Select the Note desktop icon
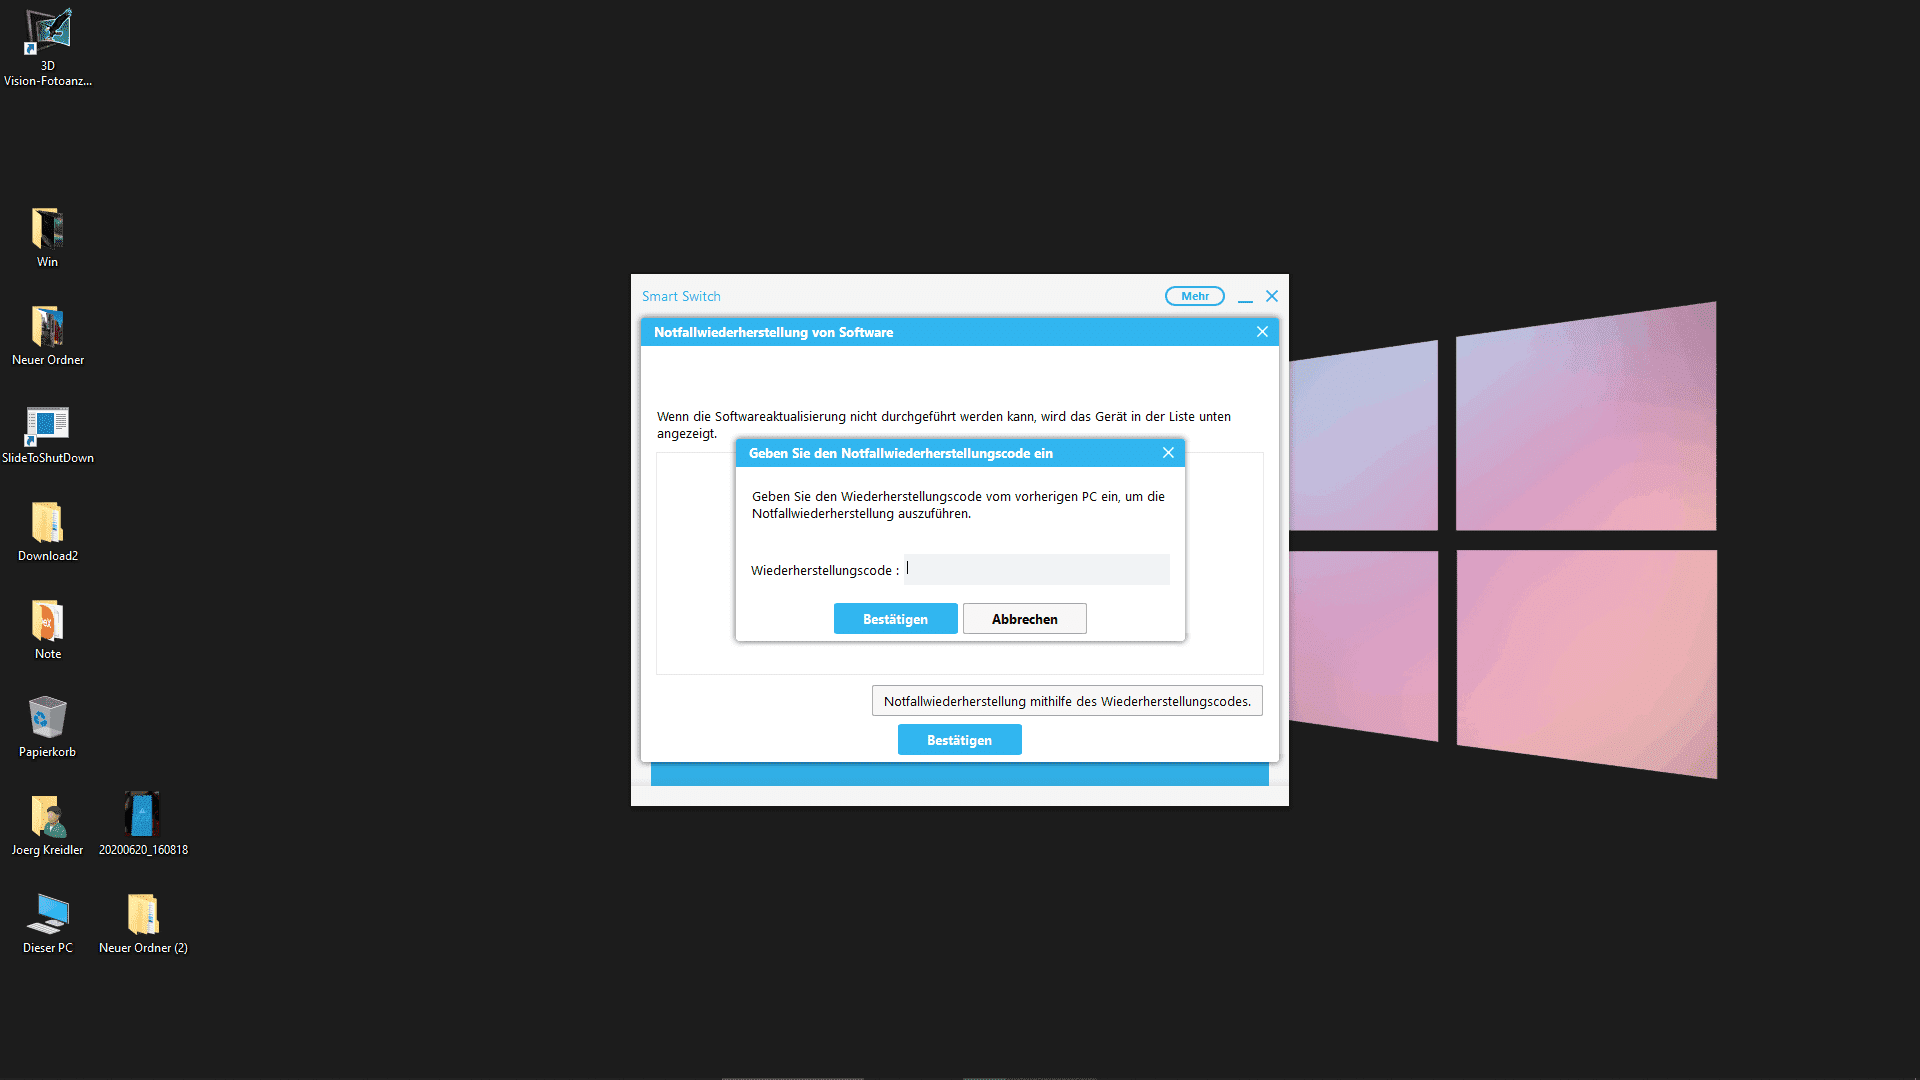 [x=48, y=629]
